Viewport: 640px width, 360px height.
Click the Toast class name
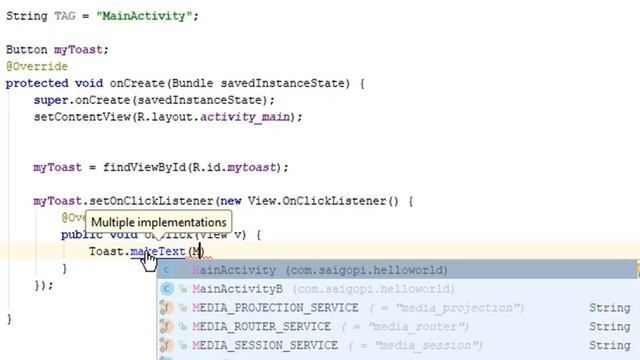coord(106,251)
